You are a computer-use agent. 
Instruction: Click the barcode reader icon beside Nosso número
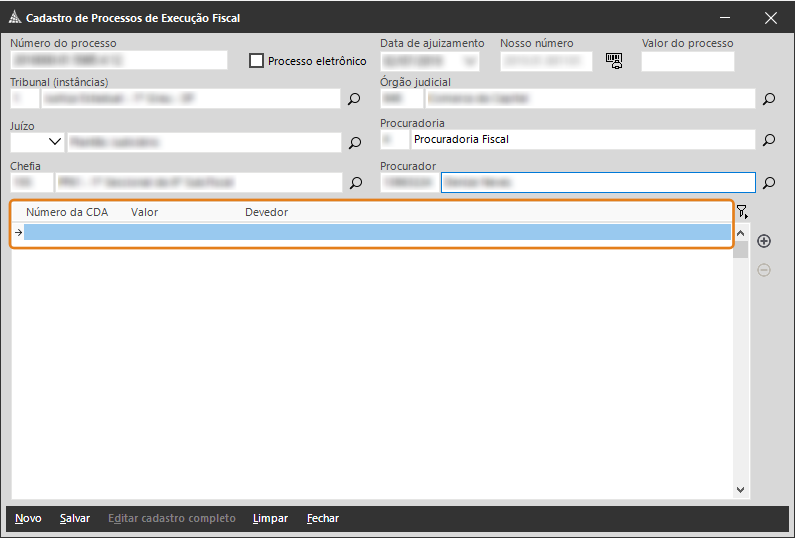(614, 61)
